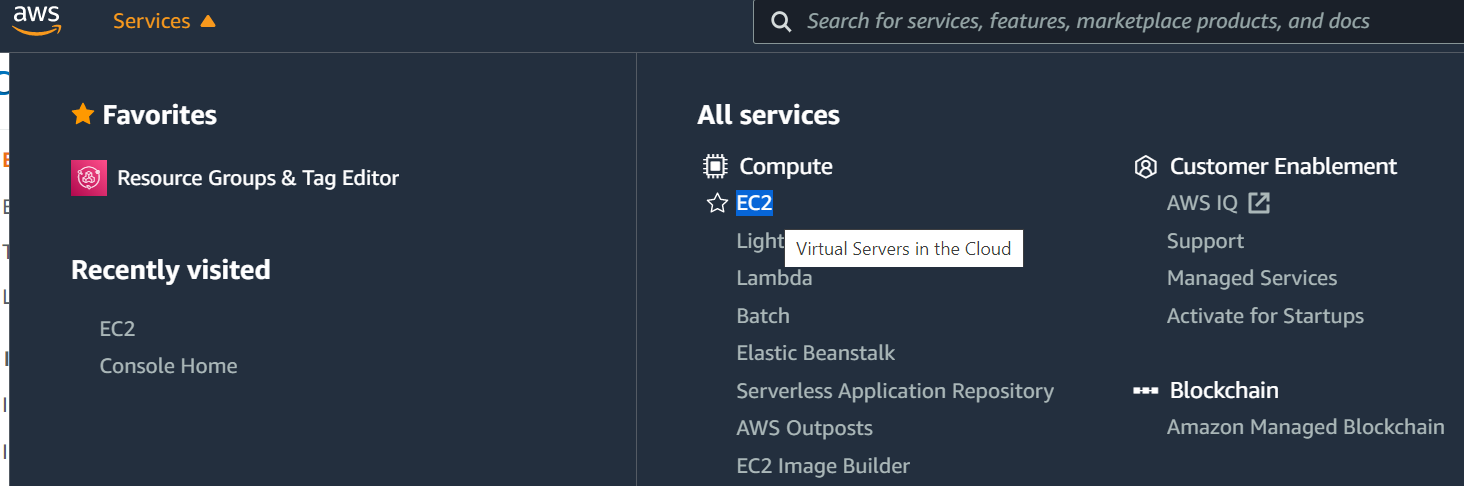
Task: Click the AWS IQ external link icon
Action: 1259,203
